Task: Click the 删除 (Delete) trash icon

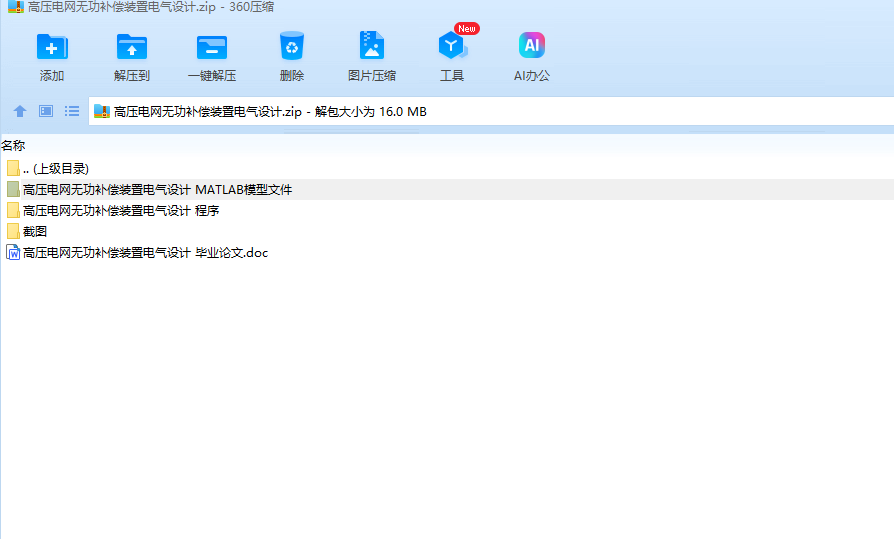Action: 292,46
